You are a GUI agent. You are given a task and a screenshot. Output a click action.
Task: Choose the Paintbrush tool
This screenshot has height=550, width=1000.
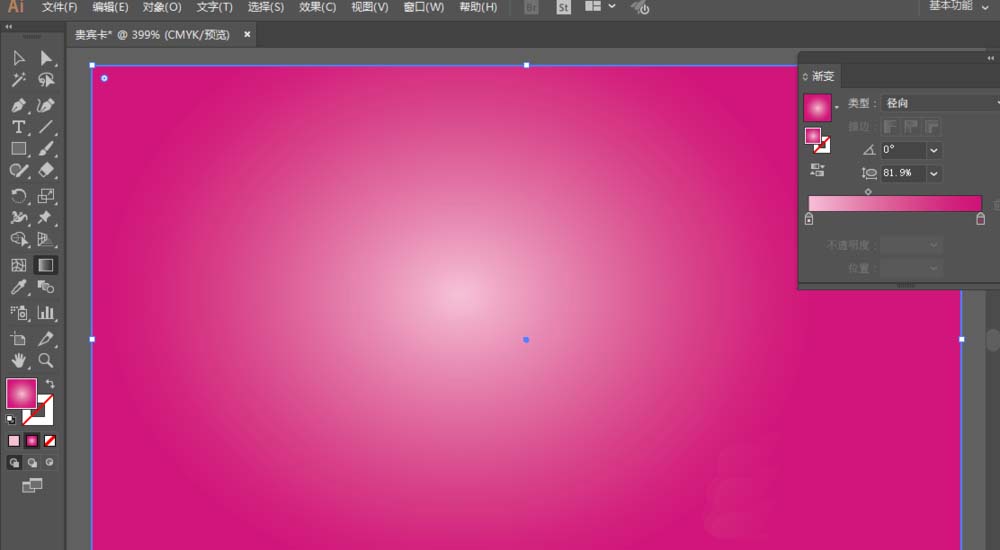tap(46, 149)
